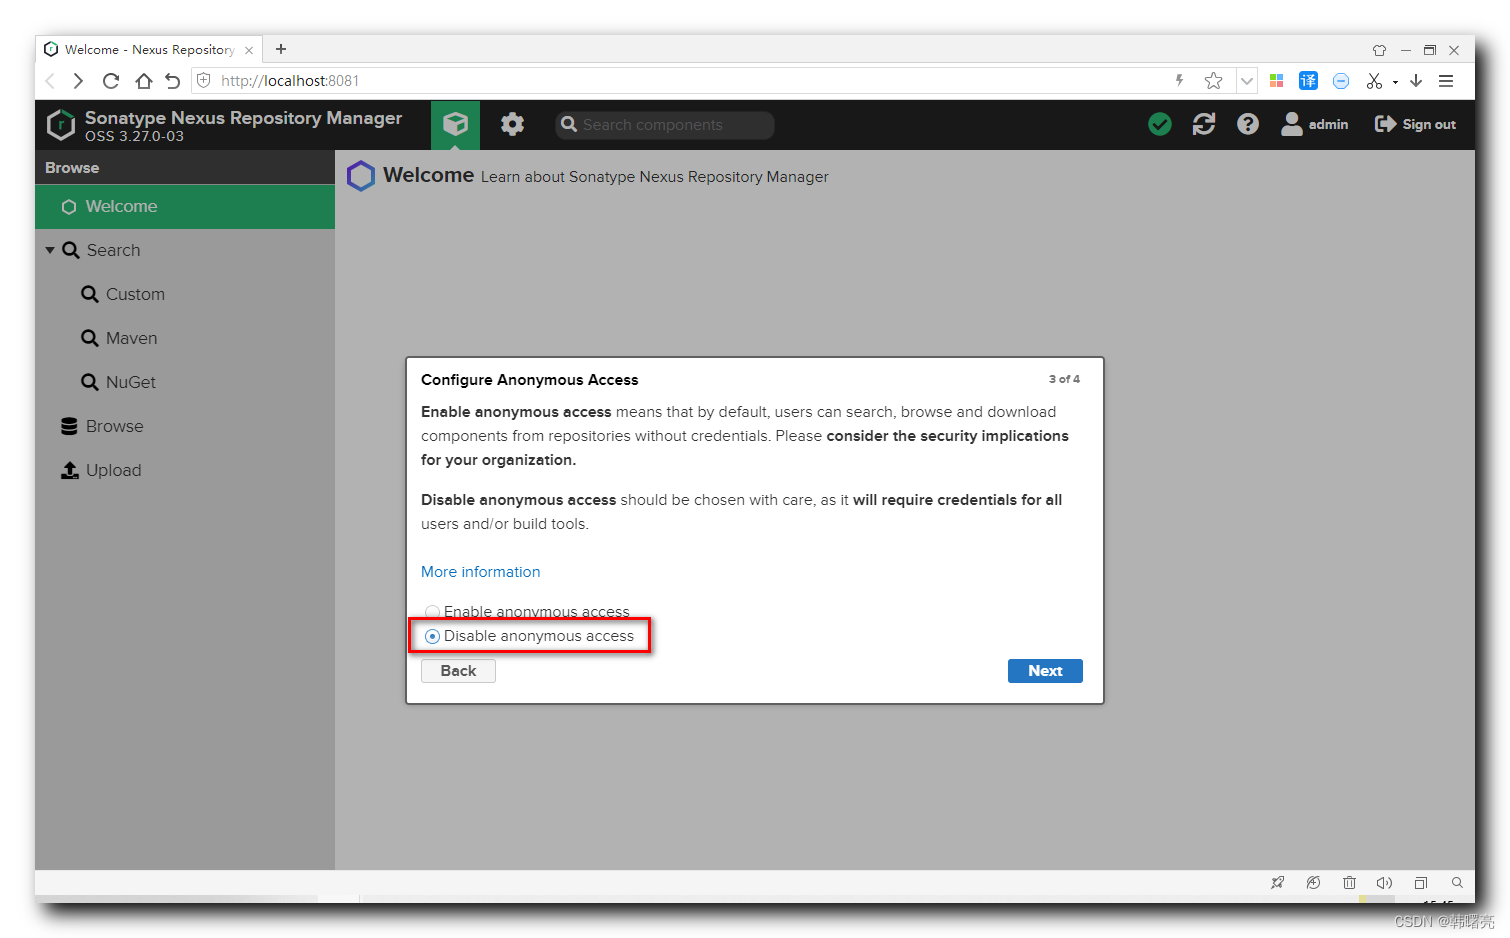
Task: Click the 3 of 4 step indicator
Action: click(x=1064, y=379)
